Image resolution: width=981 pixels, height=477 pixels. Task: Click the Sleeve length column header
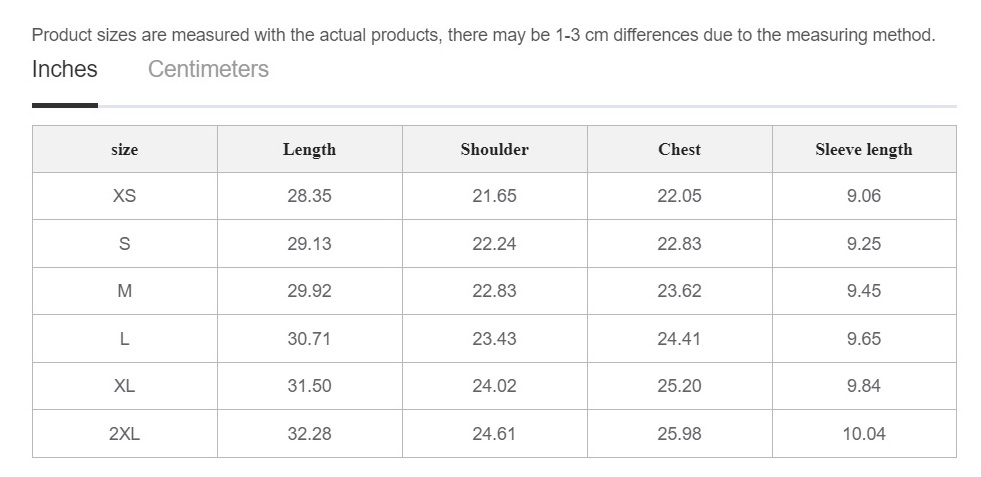coord(864,149)
